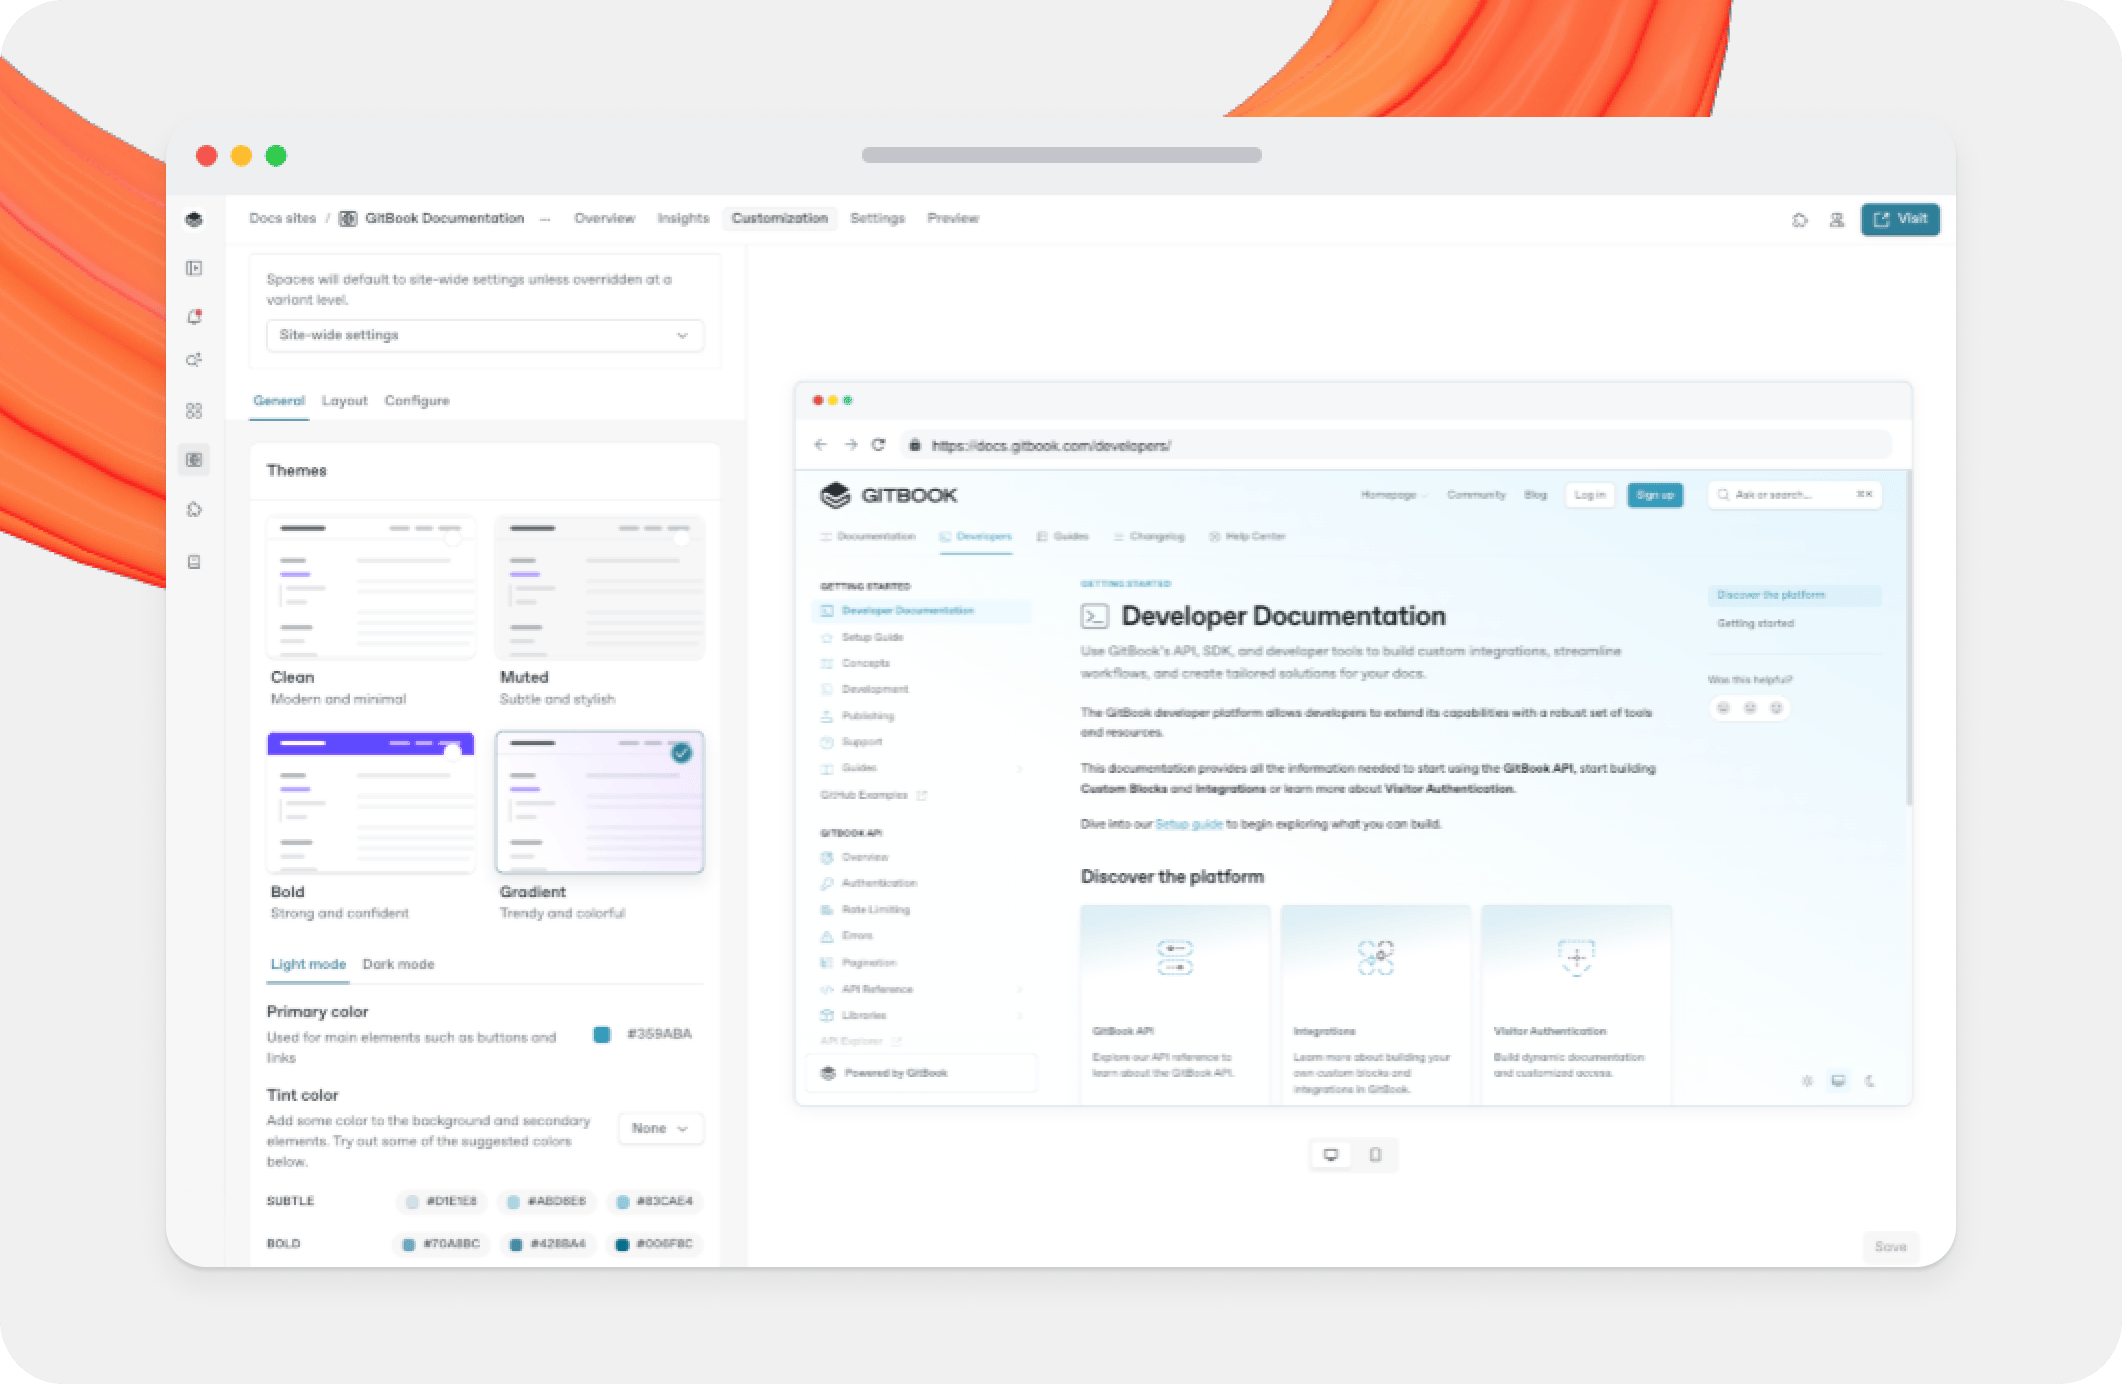The image size is (2122, 1384).
Task: Click the GitBook logo icon at sidebar top
Action: pyautogui.click(x=194, y=219)
